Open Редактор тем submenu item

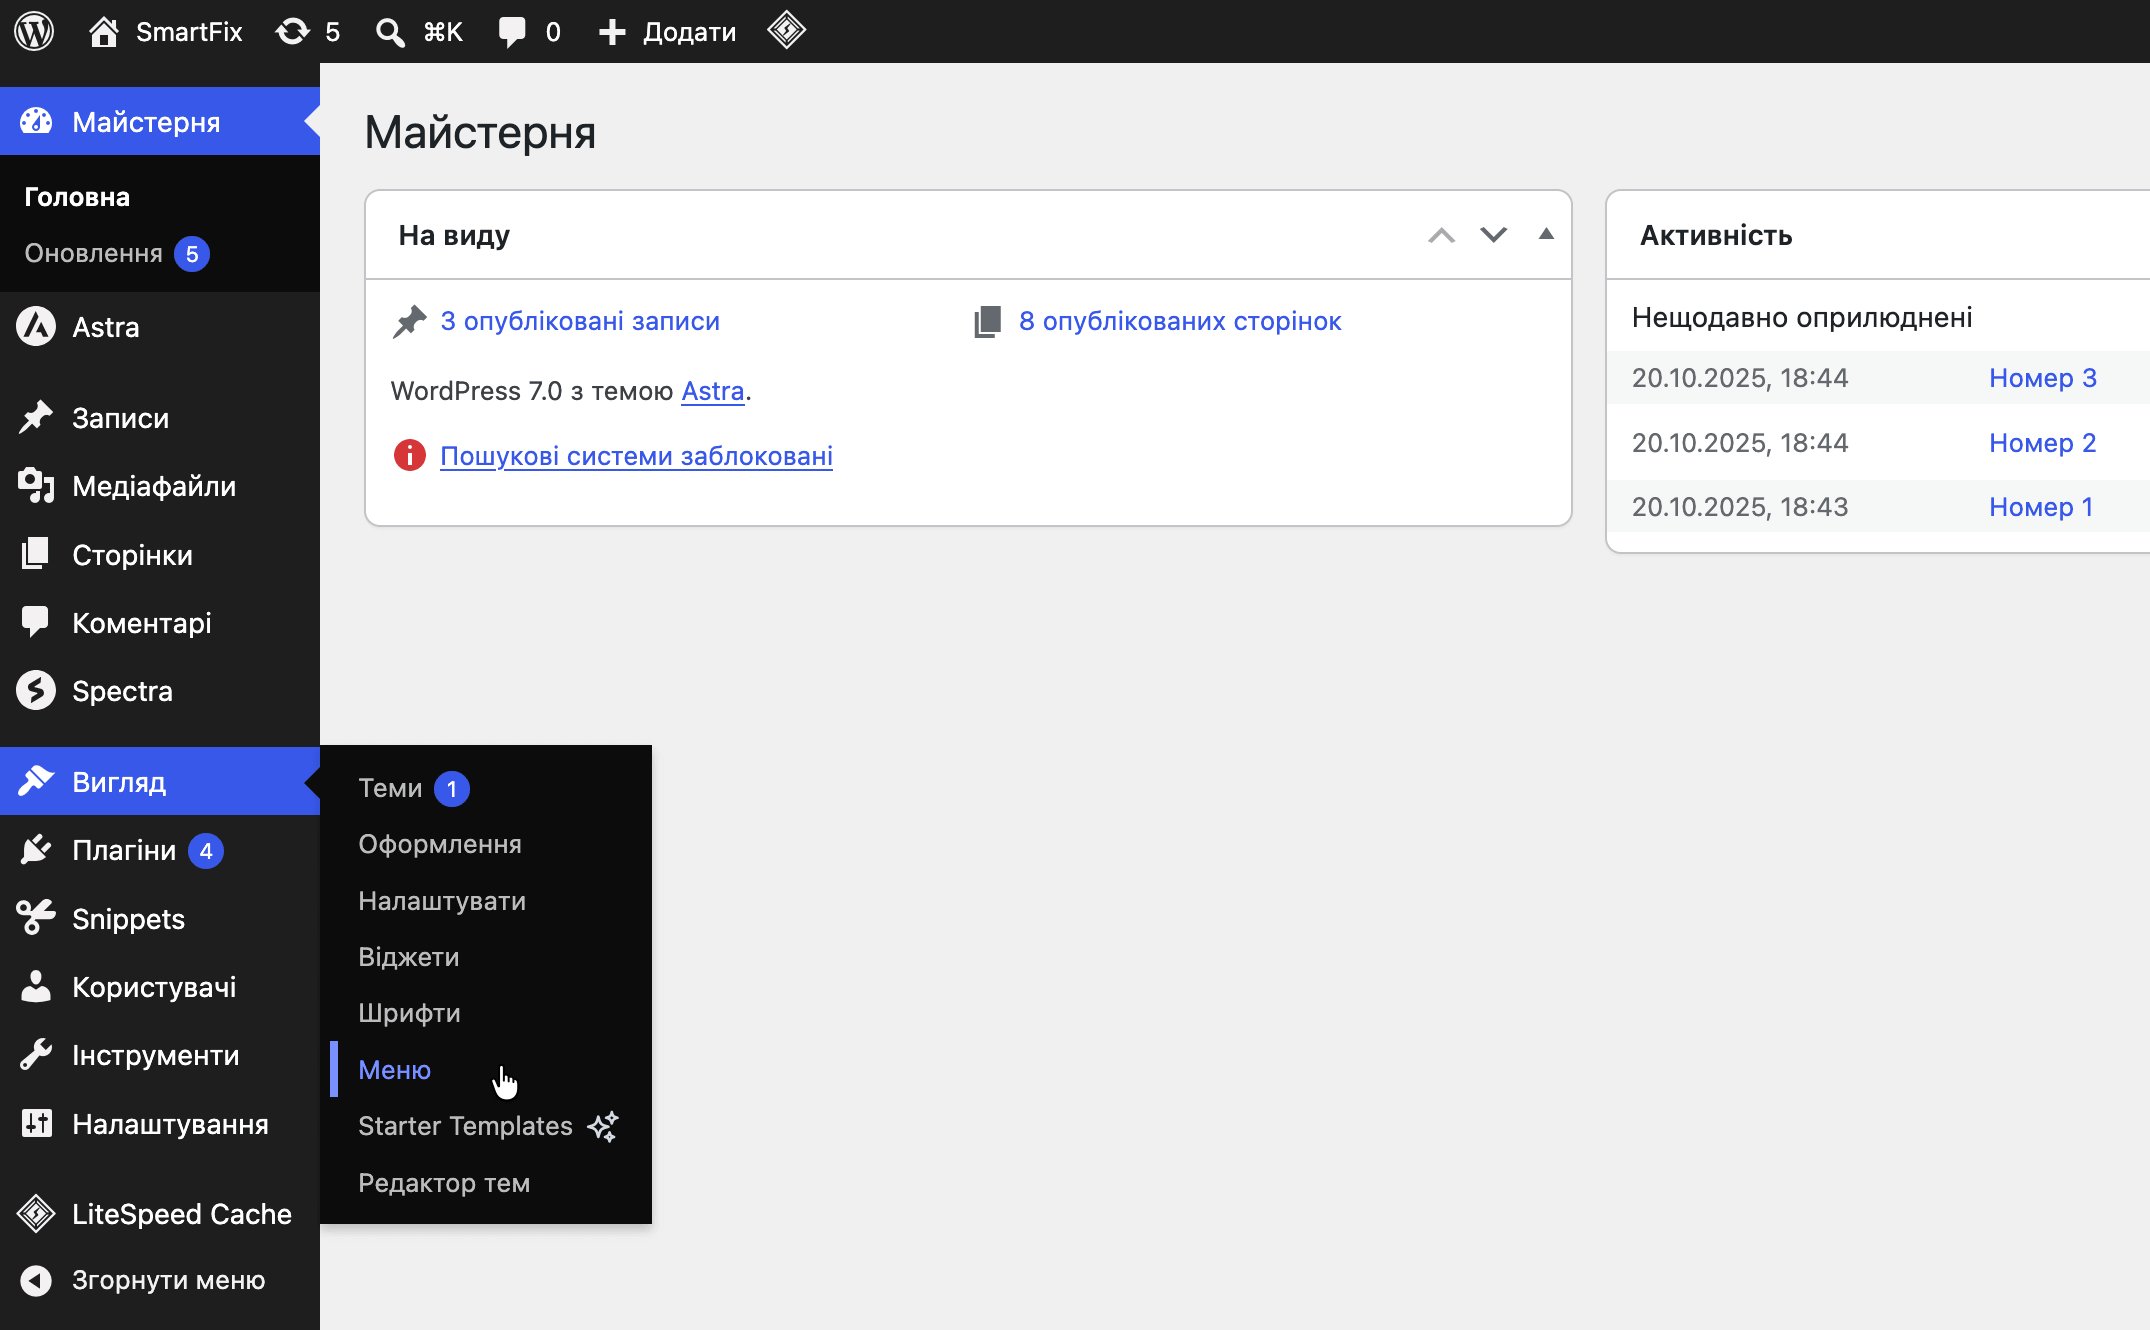click(x=444, y=1183)
